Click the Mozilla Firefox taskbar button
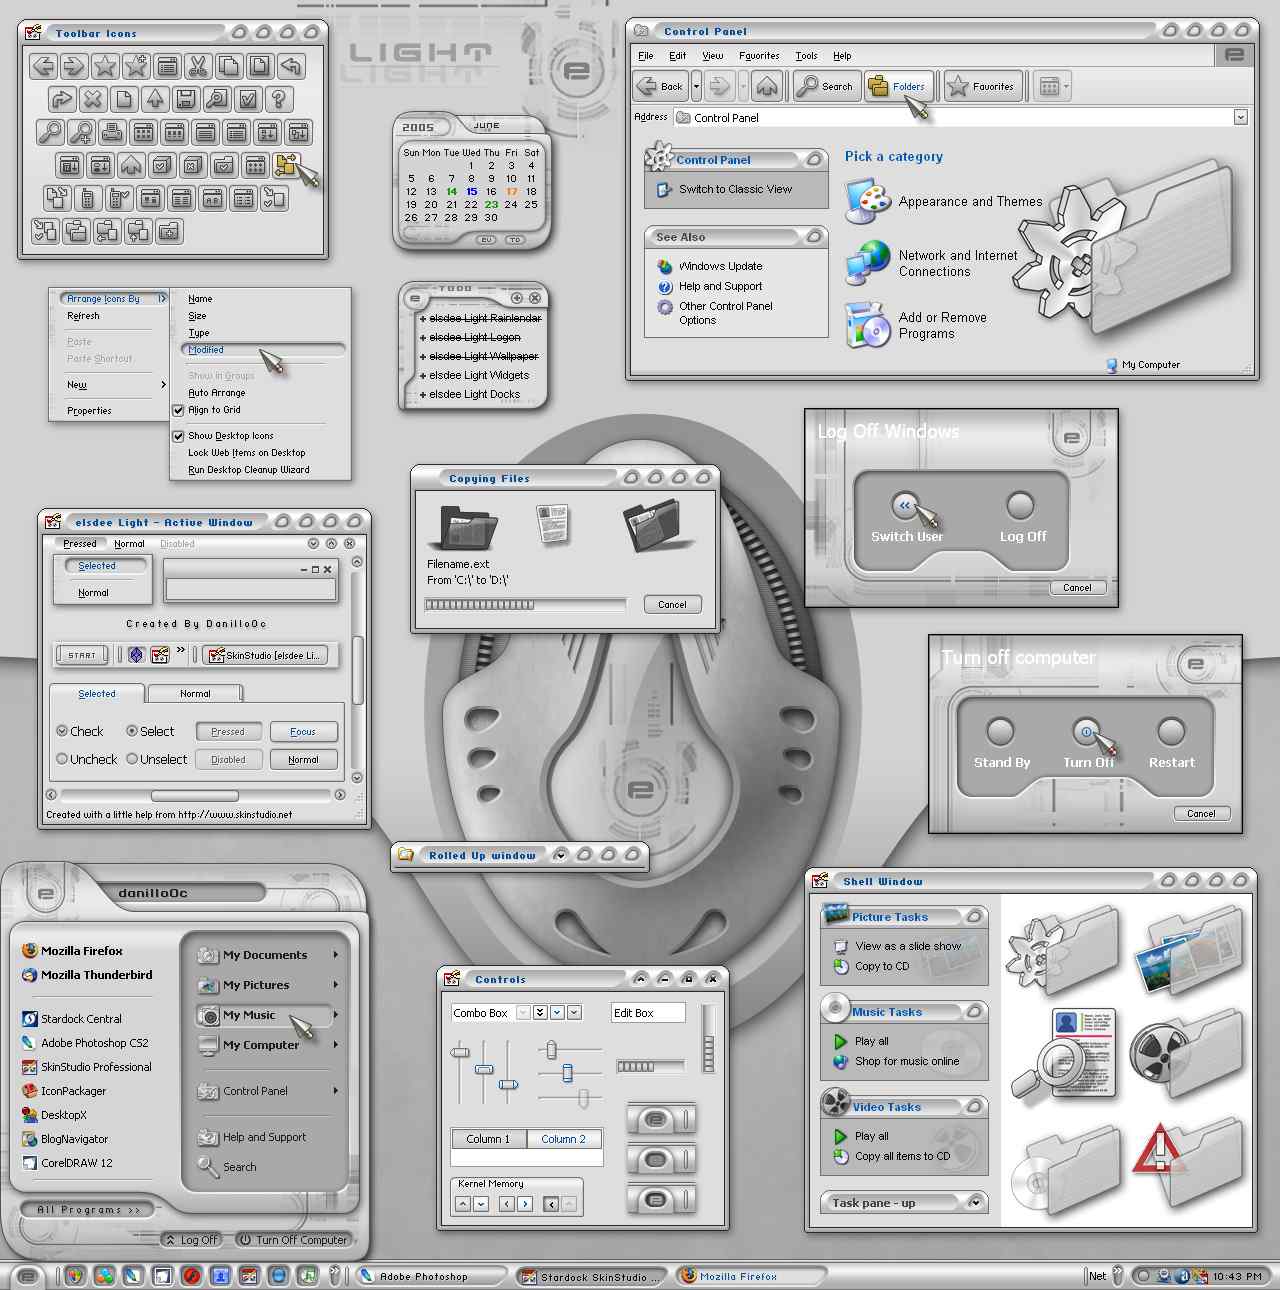The width and height of the screenshot is (1280, 1290). (752, 1276)
